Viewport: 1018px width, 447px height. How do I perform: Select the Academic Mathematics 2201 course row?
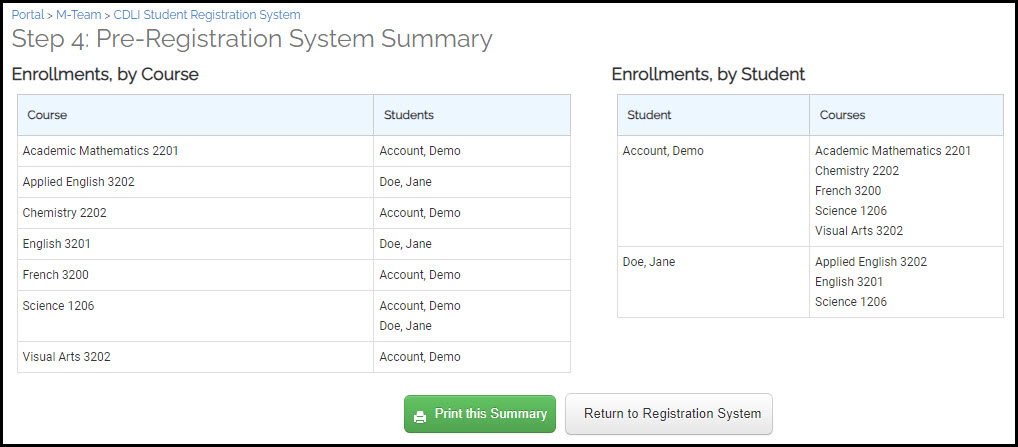point(294,151)
